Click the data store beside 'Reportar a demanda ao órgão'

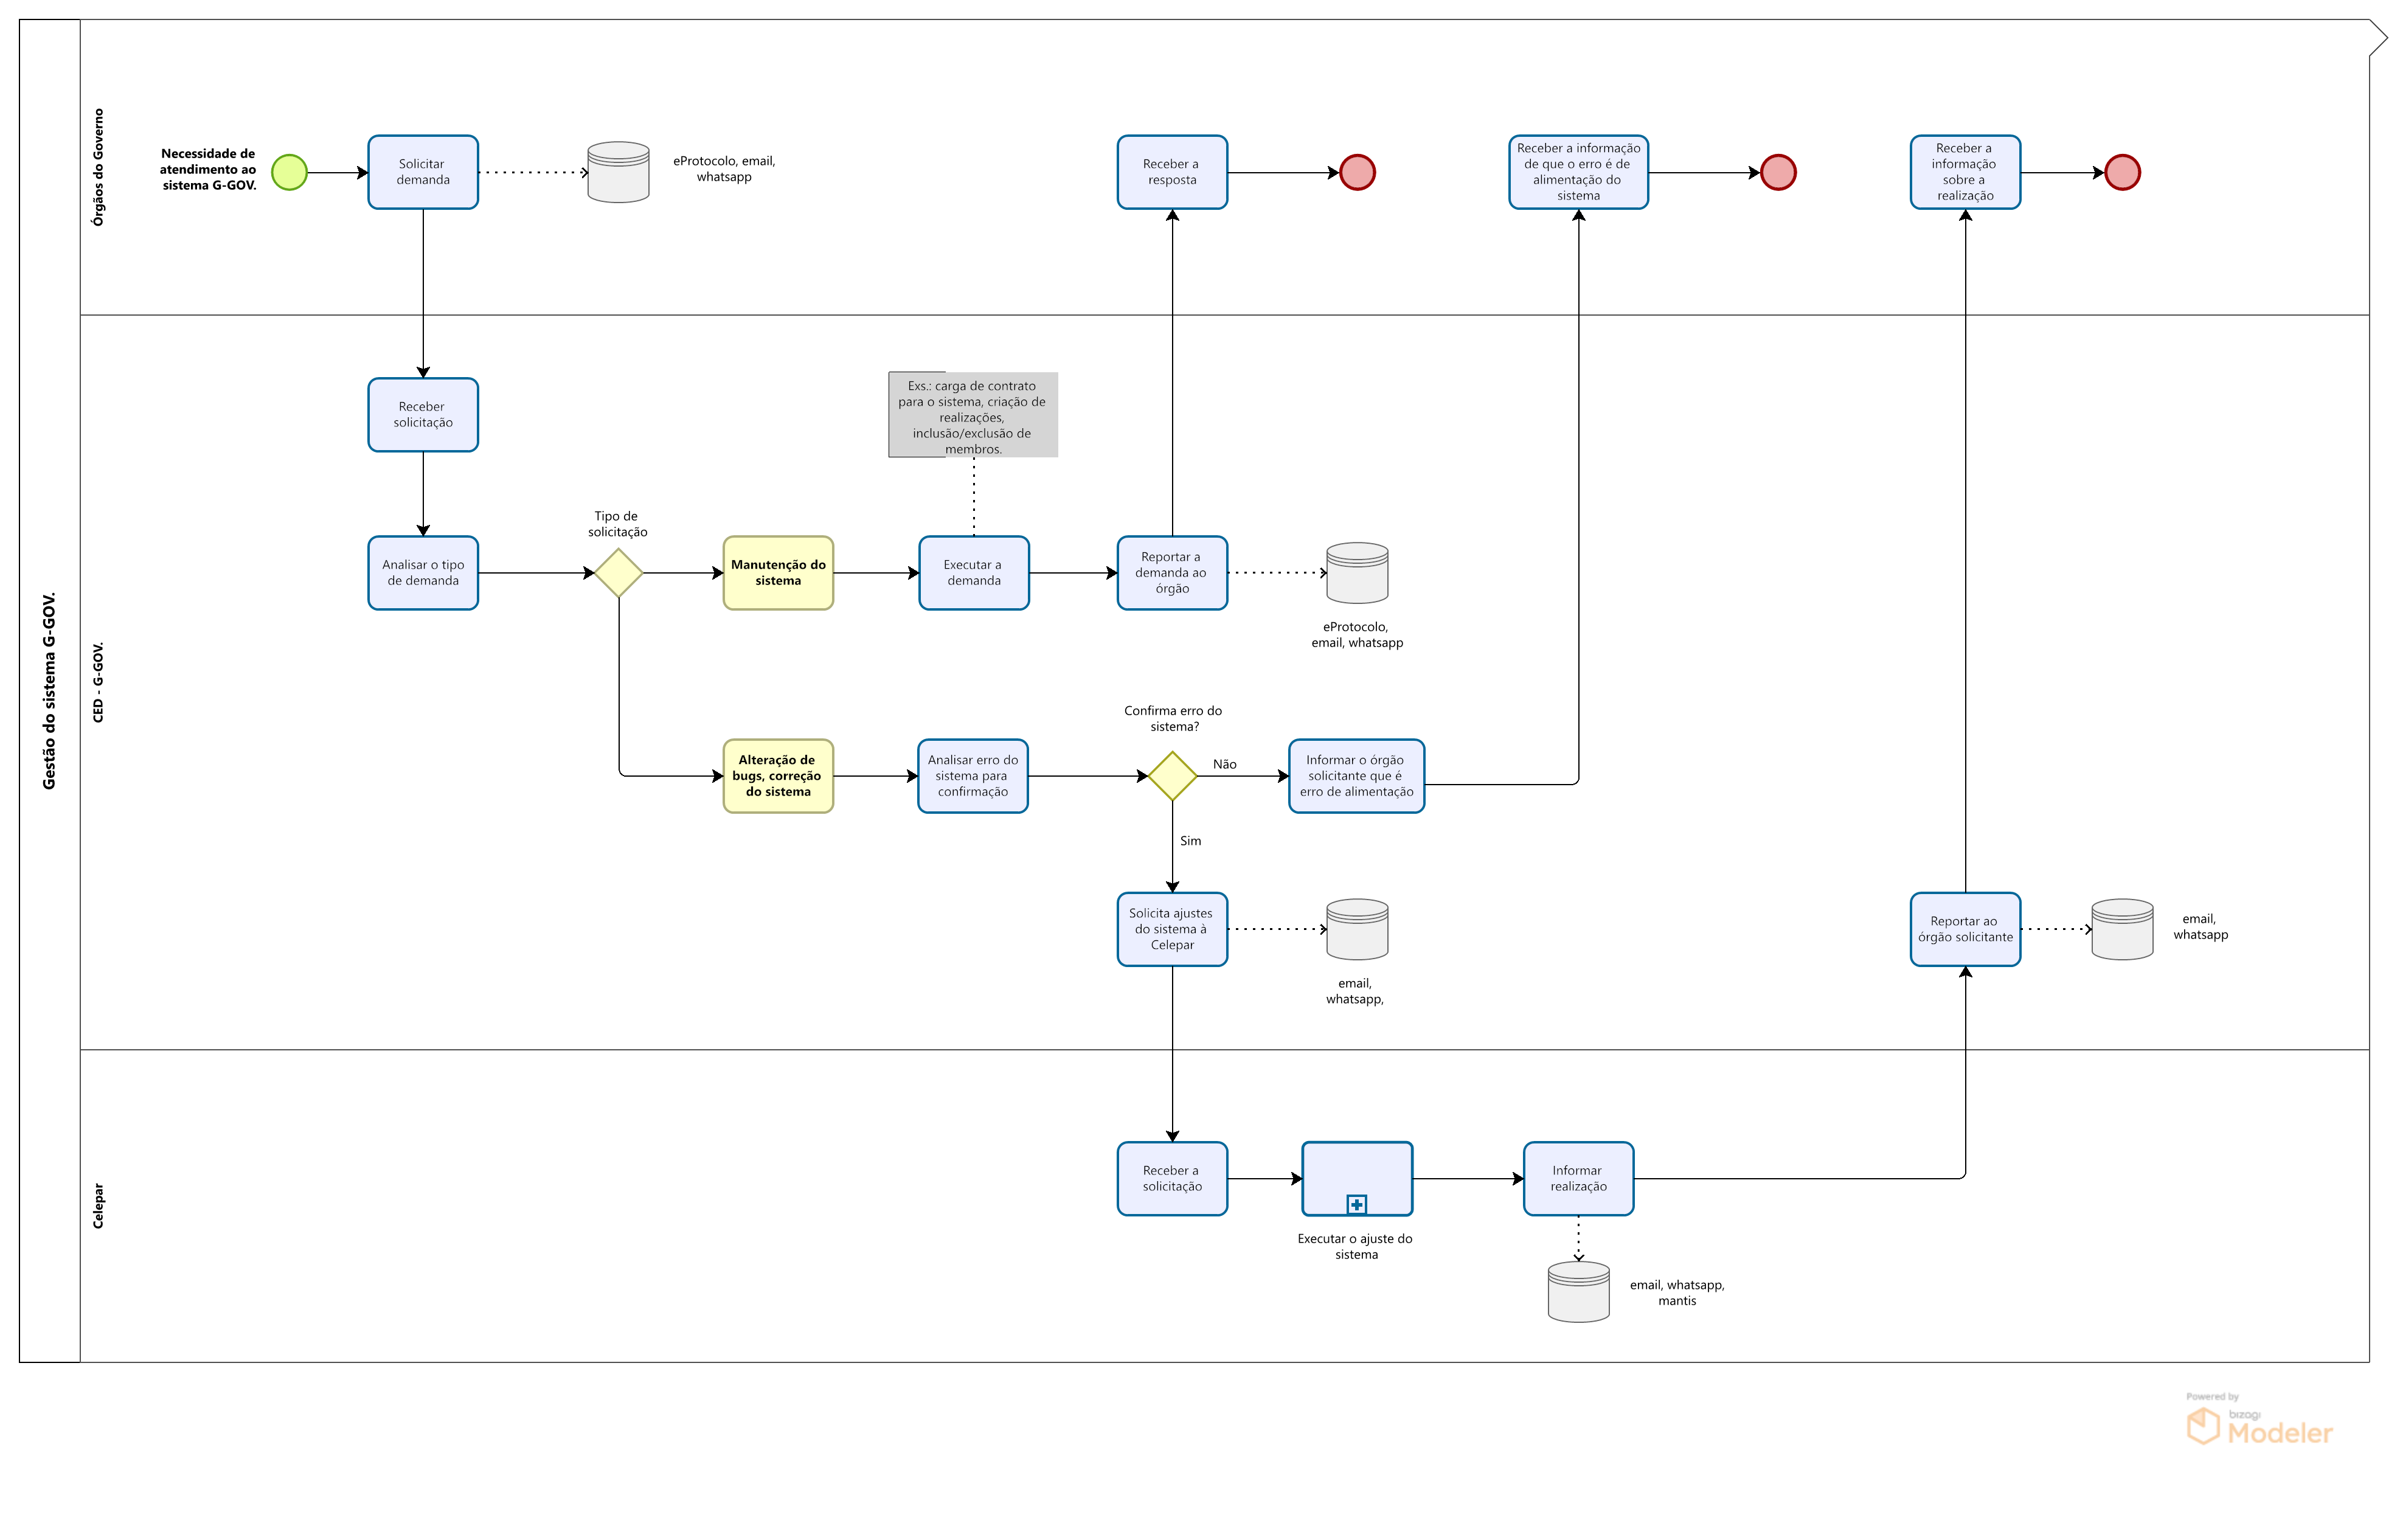[x=1357, y=573]
